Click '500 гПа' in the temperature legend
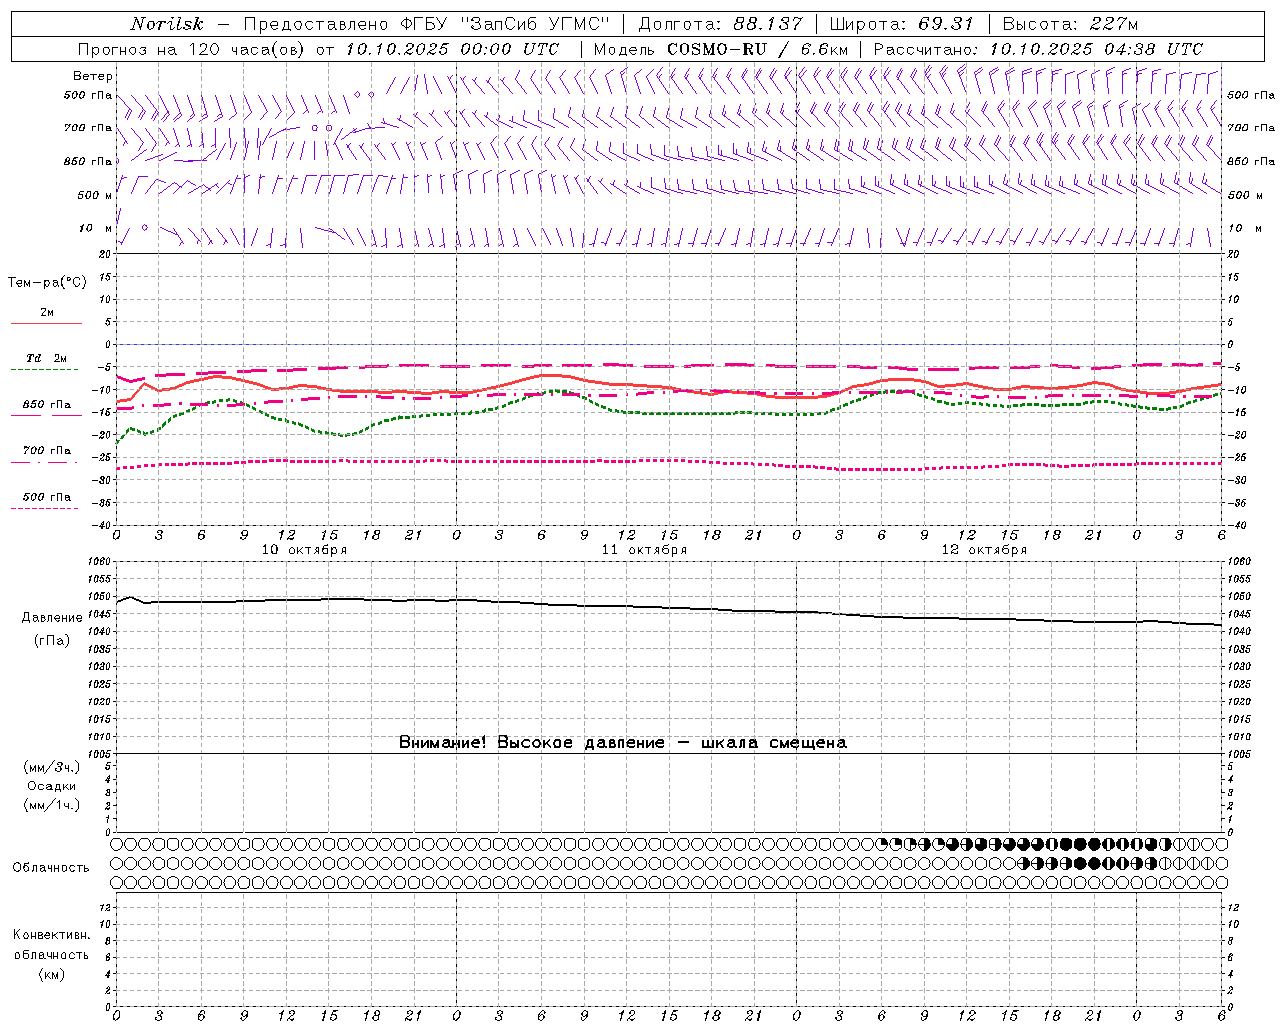Image resolution: width=1280 pixels, height=1024 pixels. coord(47,497)
